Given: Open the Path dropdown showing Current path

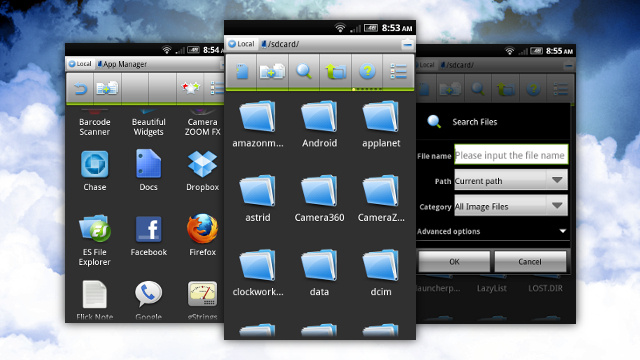Looking at the screenshot, I should click(511, 180).
